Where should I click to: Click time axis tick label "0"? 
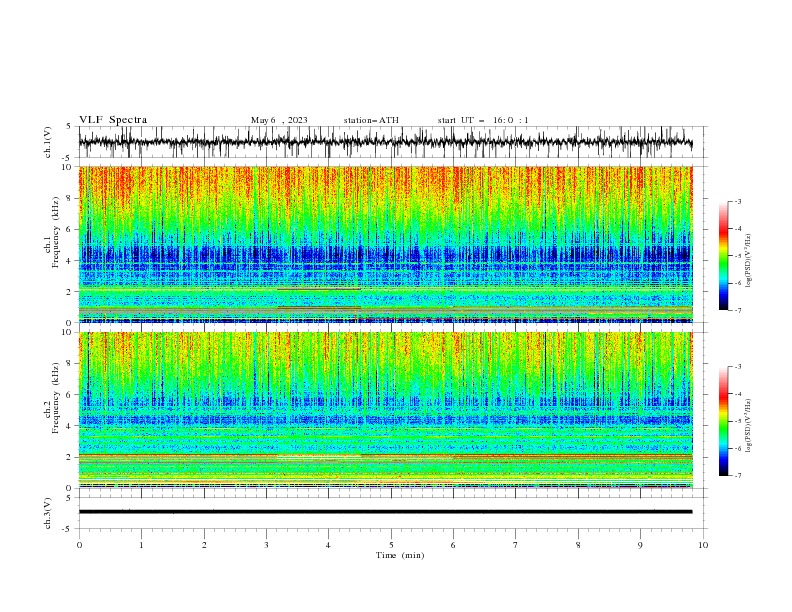[79, 545]
